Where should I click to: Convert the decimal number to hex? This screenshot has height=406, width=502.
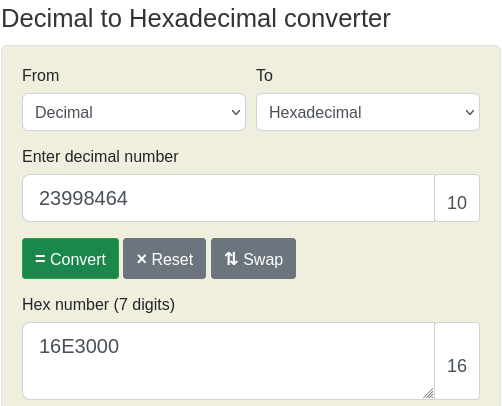[70, 258]
